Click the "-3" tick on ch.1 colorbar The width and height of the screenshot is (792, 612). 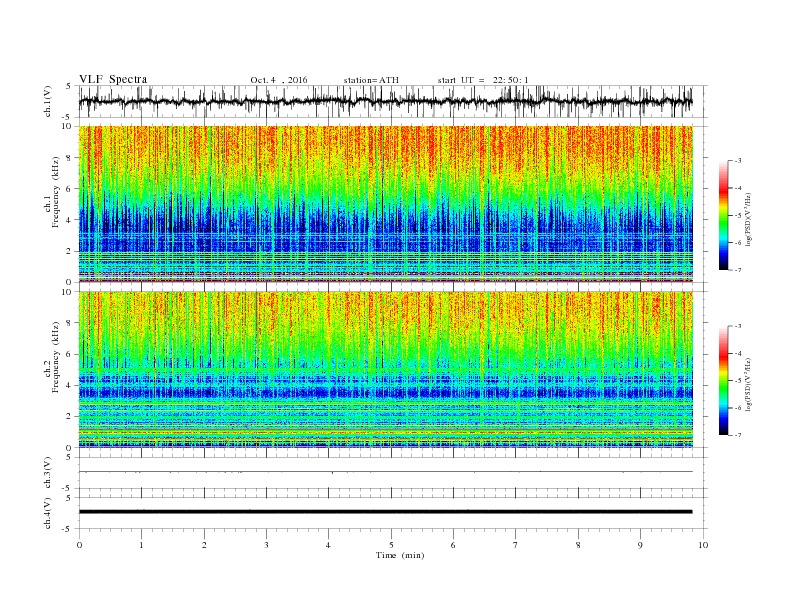(x=738, y=161)
